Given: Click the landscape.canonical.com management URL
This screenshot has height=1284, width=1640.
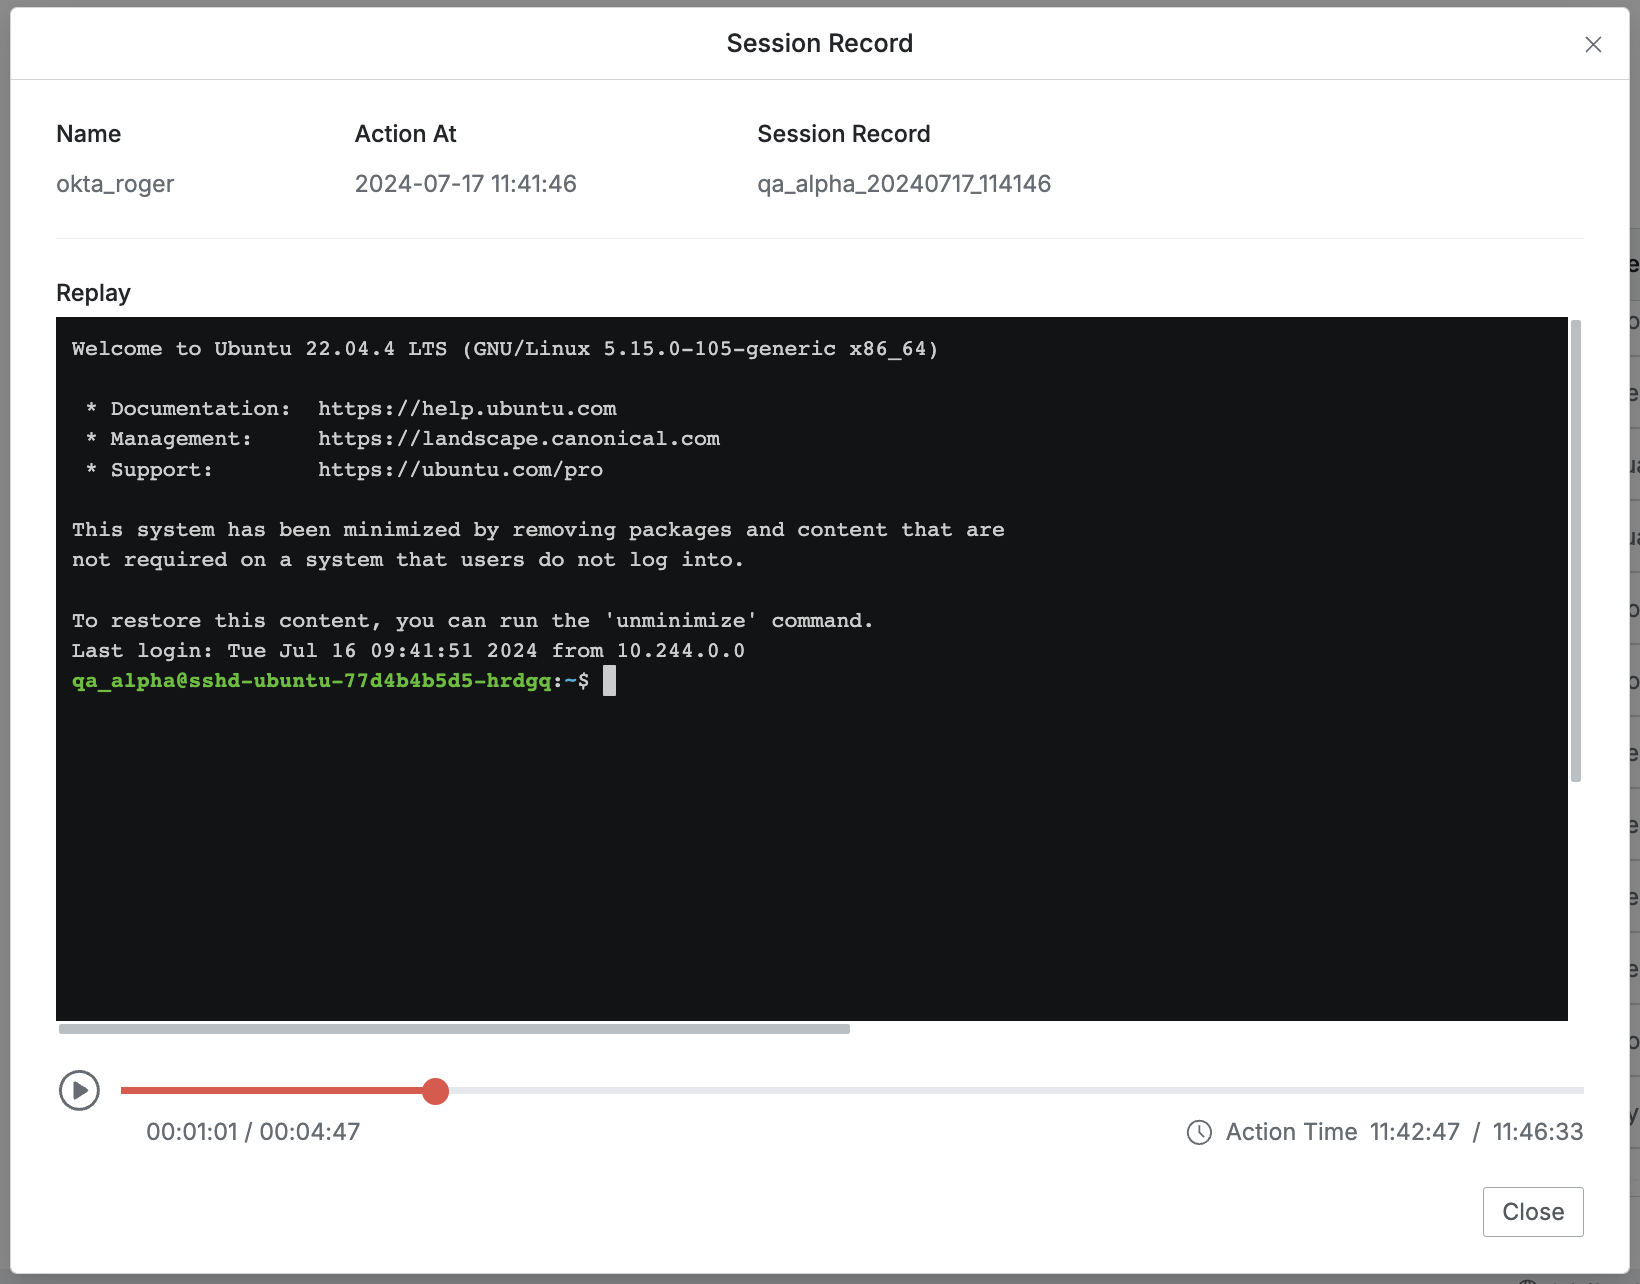Looking at the screenshot, I should (519, 439).
